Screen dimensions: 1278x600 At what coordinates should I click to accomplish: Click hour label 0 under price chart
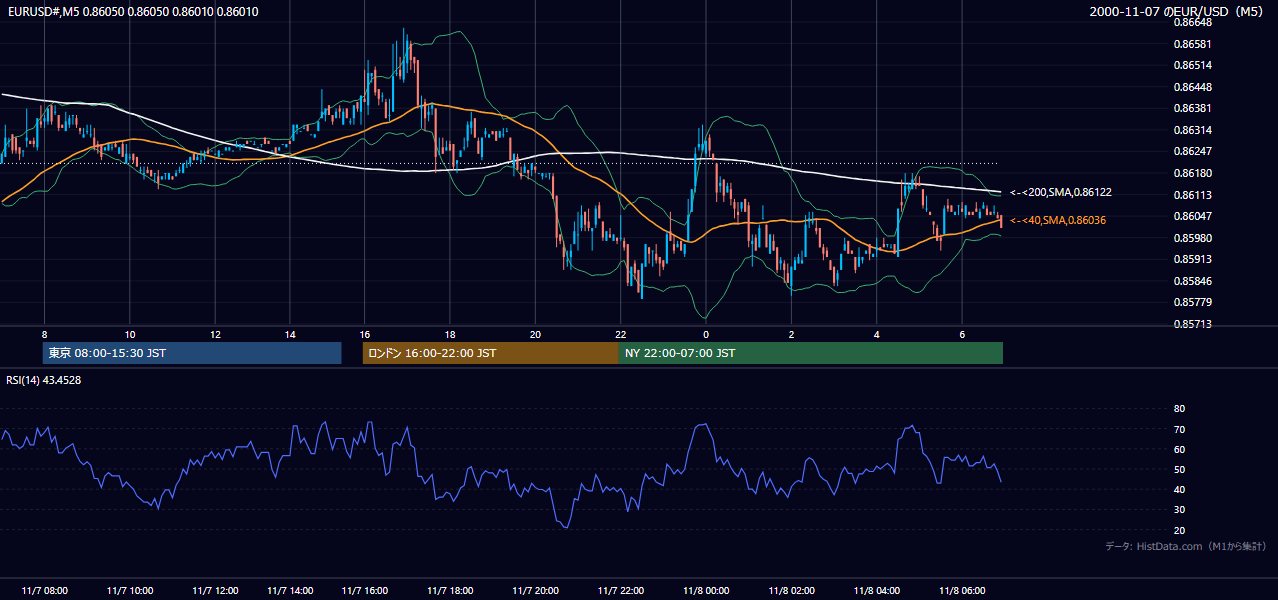click(x=706, y=334)
